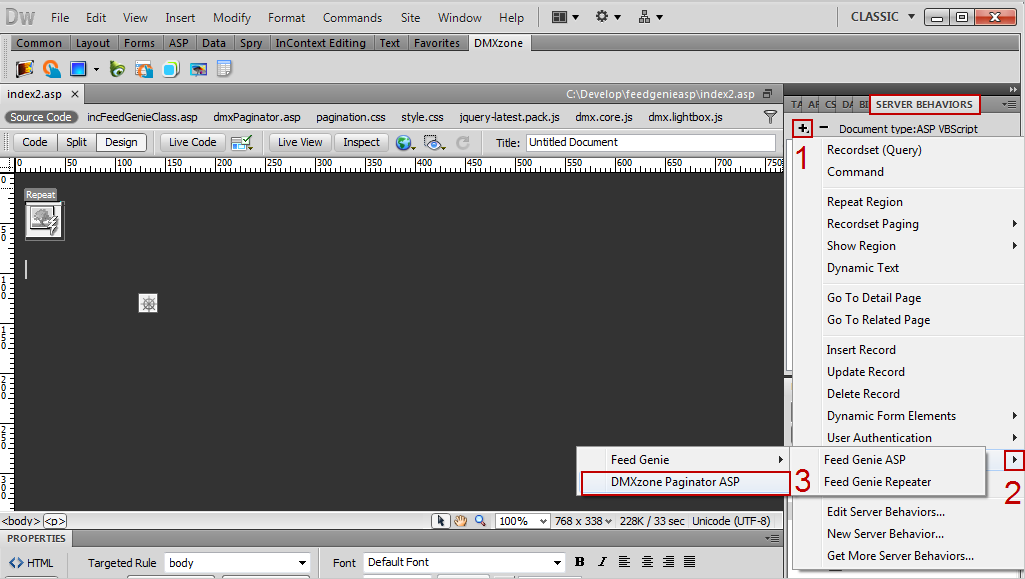Click the rounded blue square DMXzone icon
The width and height of the screenshot is (1025, 579).
(171, 69)
